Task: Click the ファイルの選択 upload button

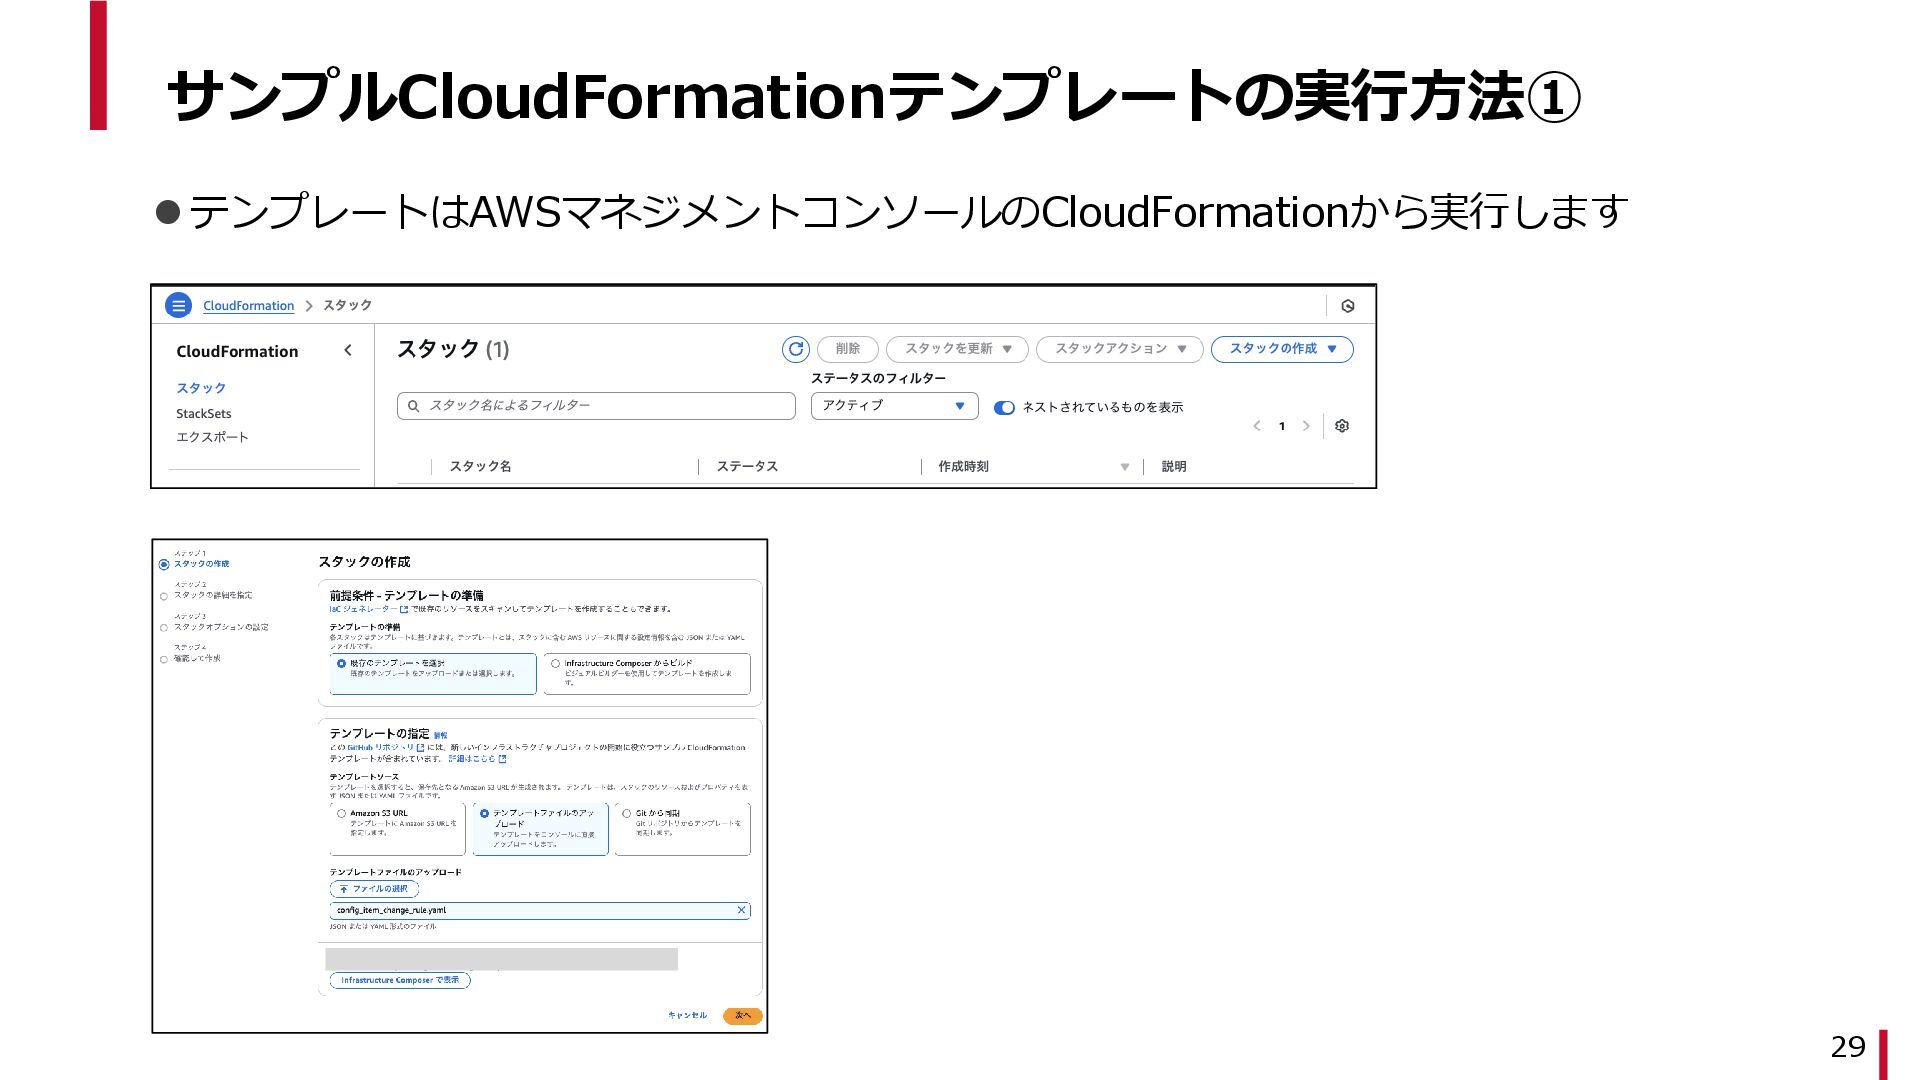Action: (374, 888)
